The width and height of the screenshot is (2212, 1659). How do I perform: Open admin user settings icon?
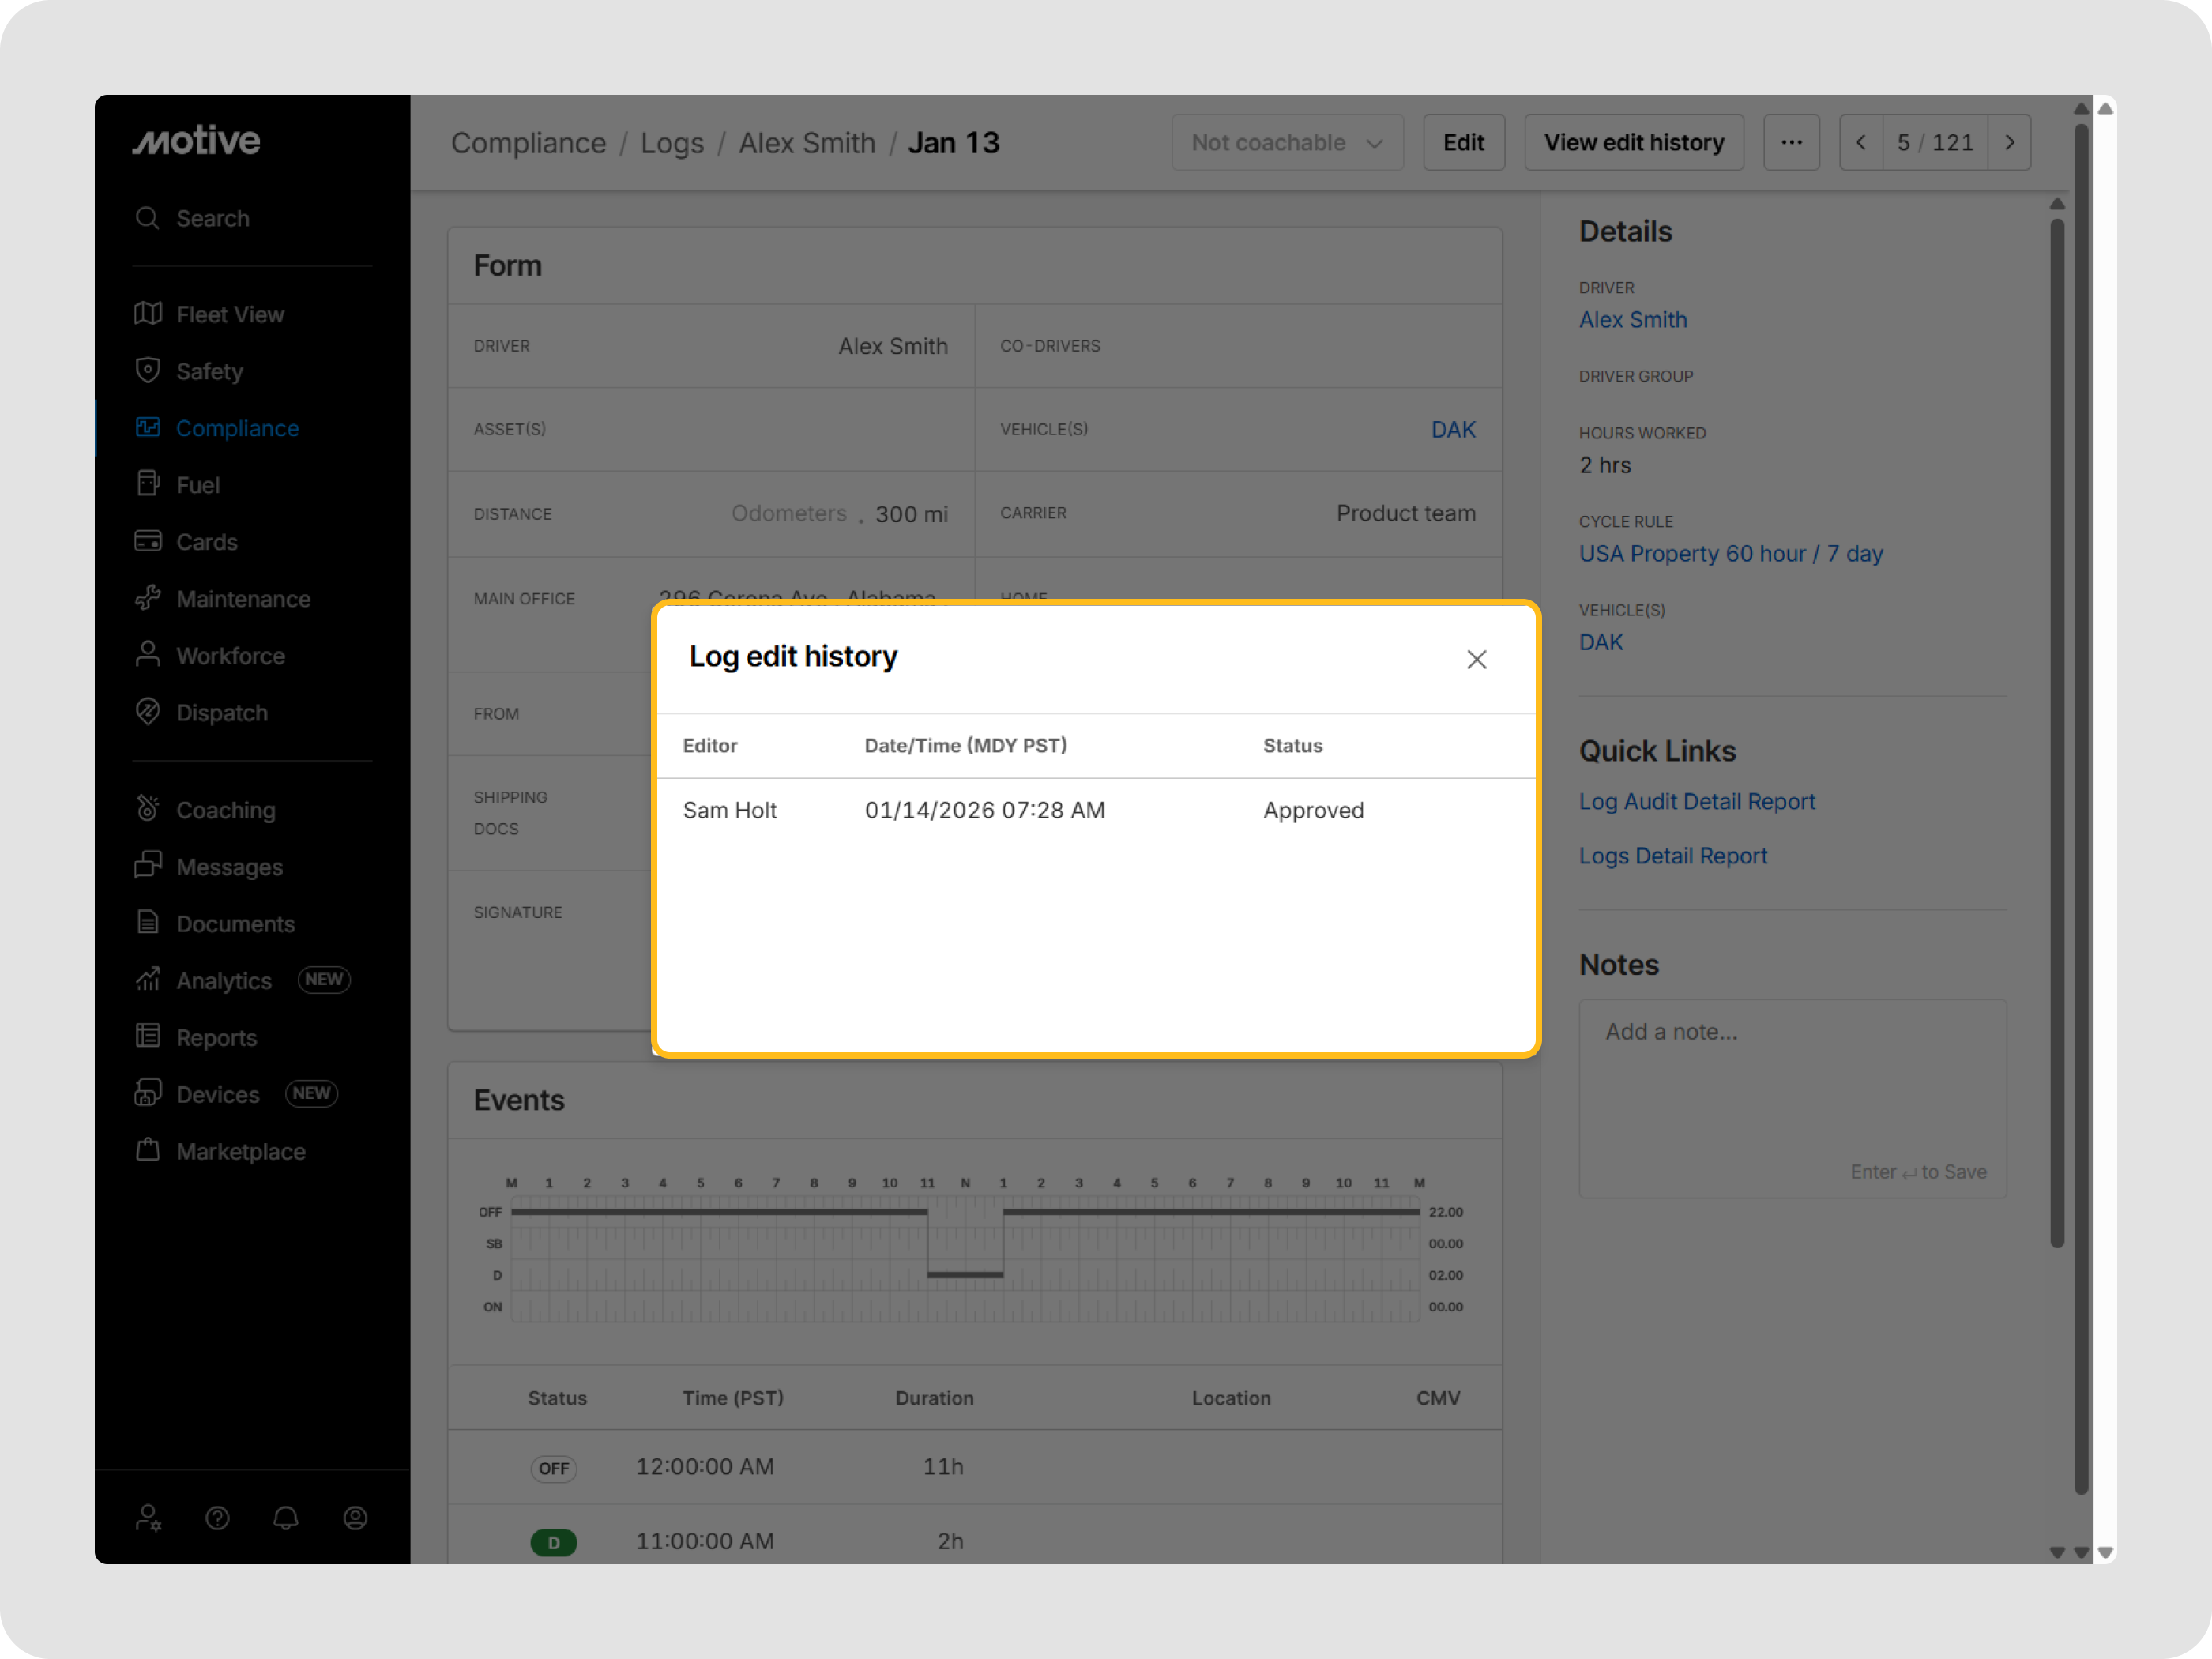click(x=148, y=1518)
